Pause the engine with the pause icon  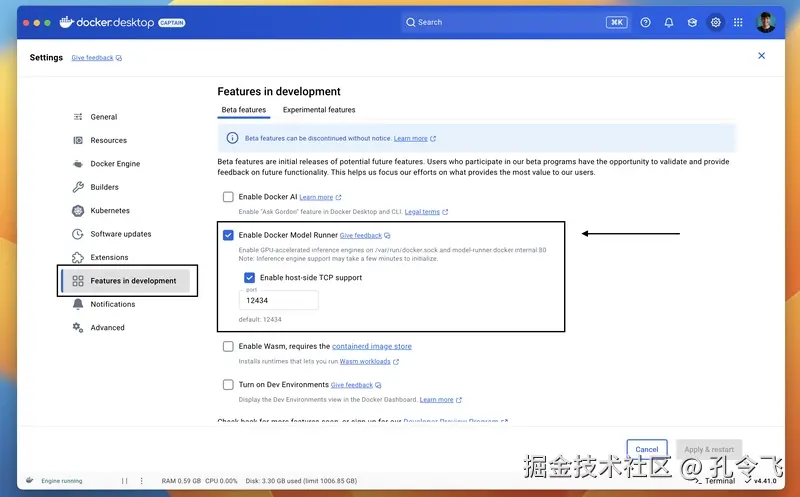[124, 481]
